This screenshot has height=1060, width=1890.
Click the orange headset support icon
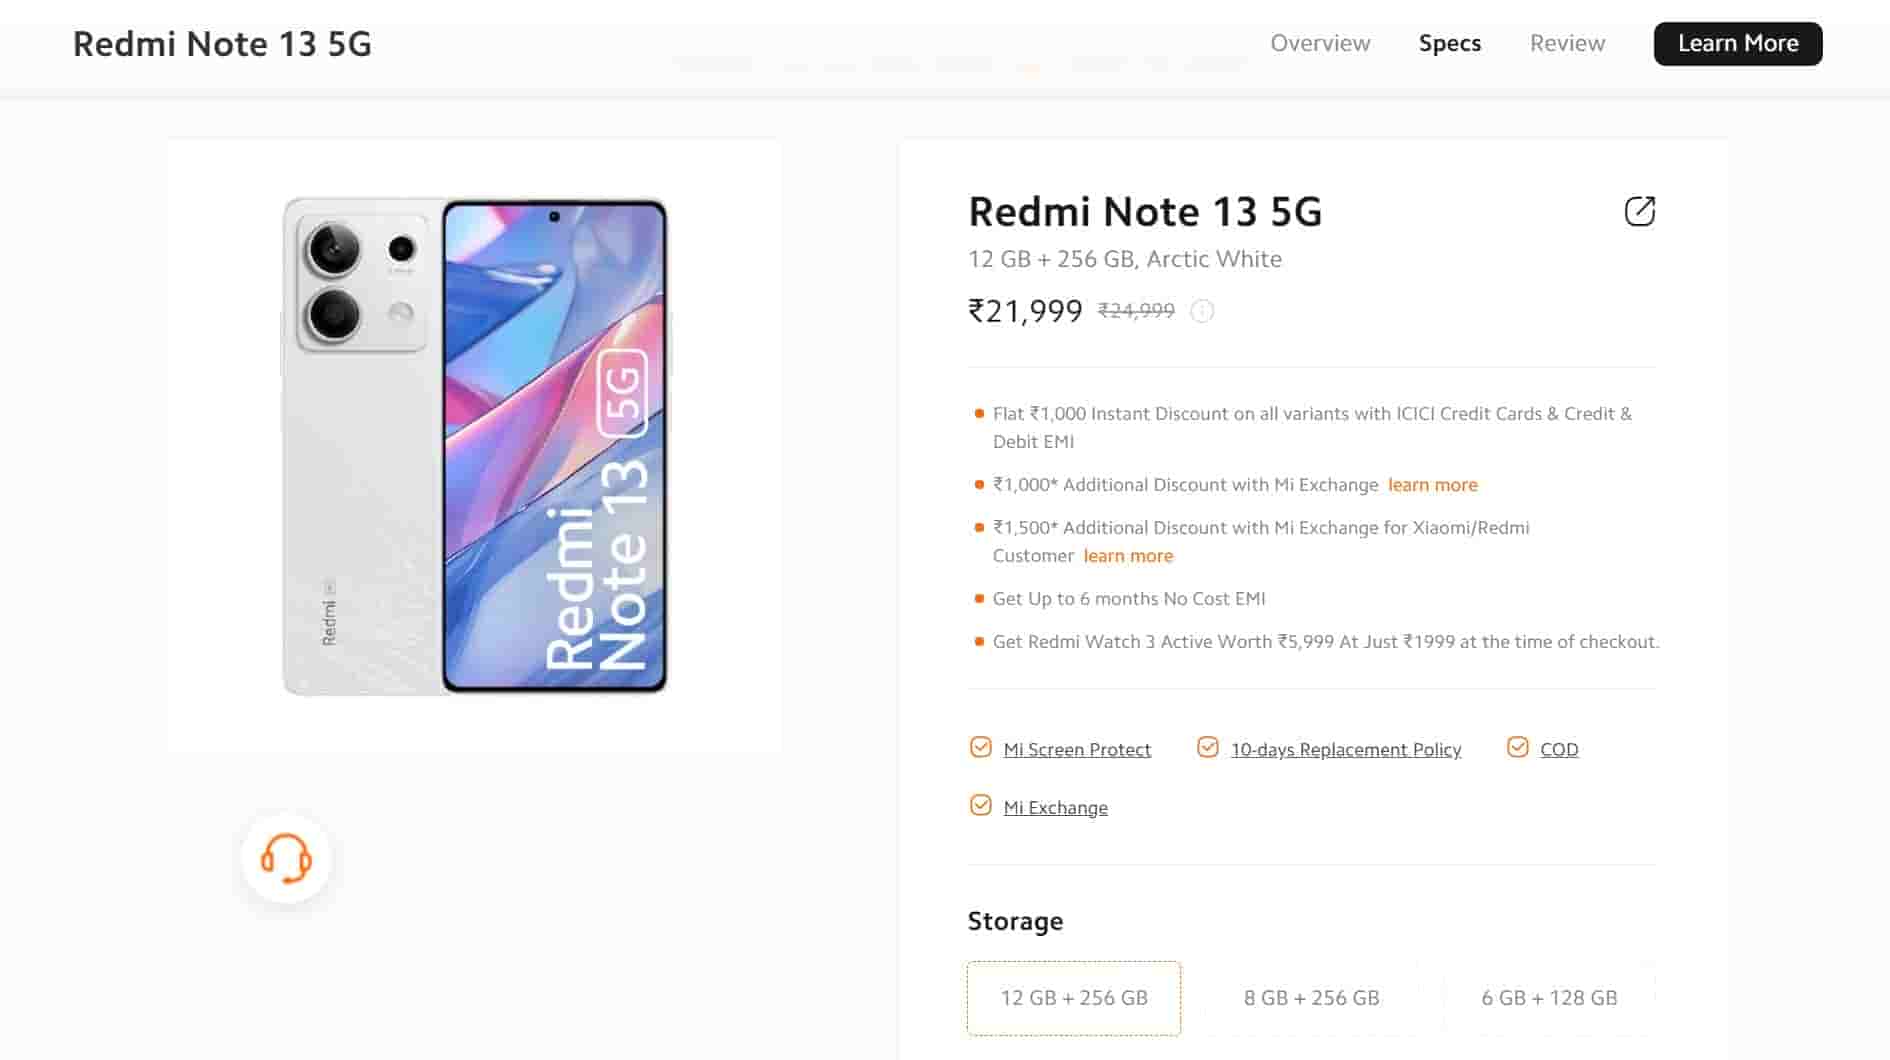point(286,858)
